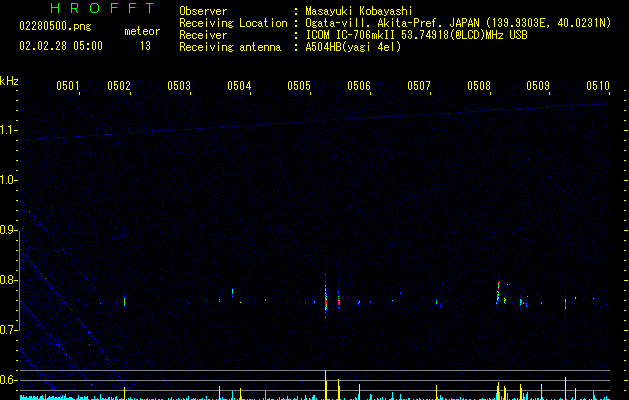Click the 0505 time marker
629x400 pixels.
[299, 85]
